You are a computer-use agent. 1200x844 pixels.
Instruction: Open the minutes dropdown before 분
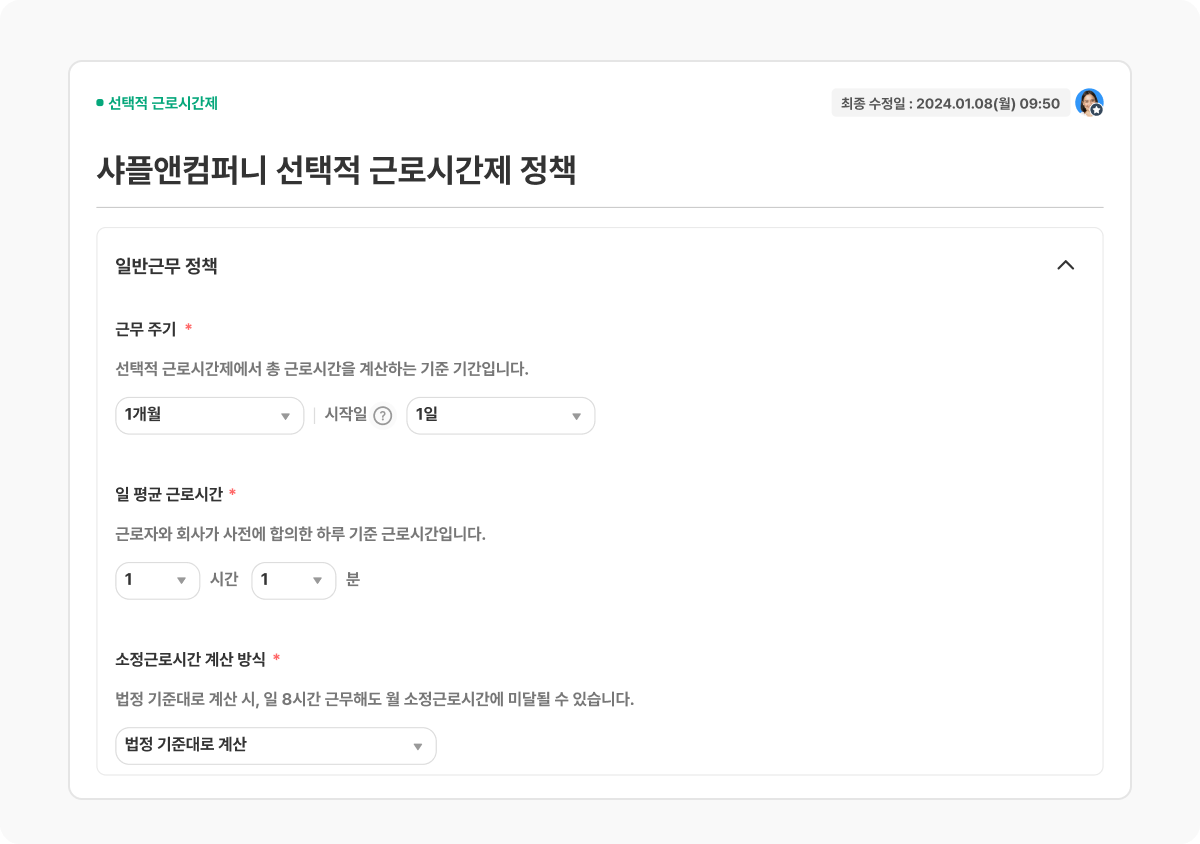pos(293,581)
